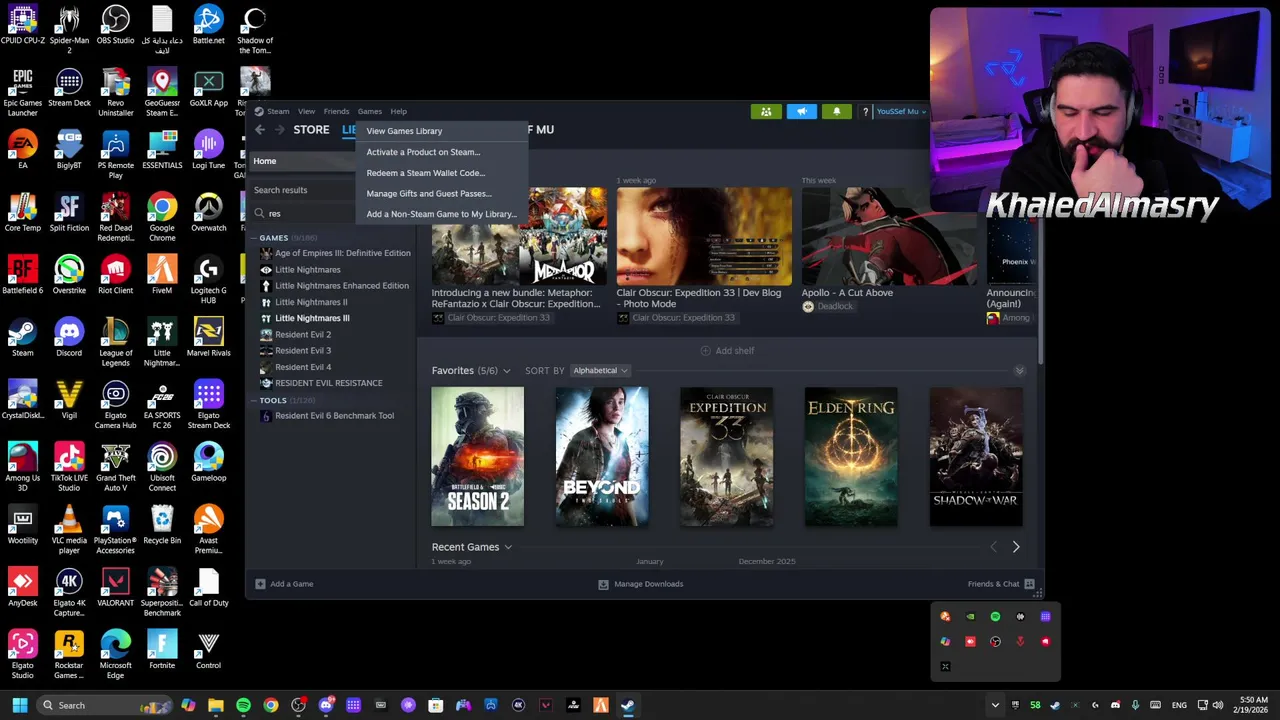
Task: Choose Redeem a Steam Wallet Code
Action: [x=441, y=173]
